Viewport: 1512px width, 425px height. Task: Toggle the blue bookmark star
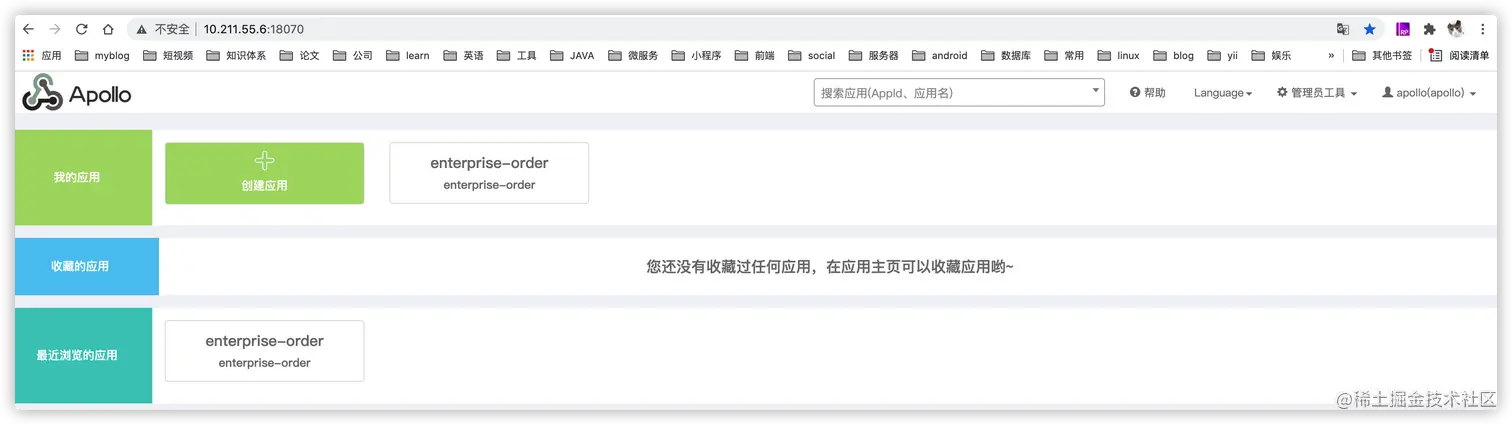(1370, 29)
